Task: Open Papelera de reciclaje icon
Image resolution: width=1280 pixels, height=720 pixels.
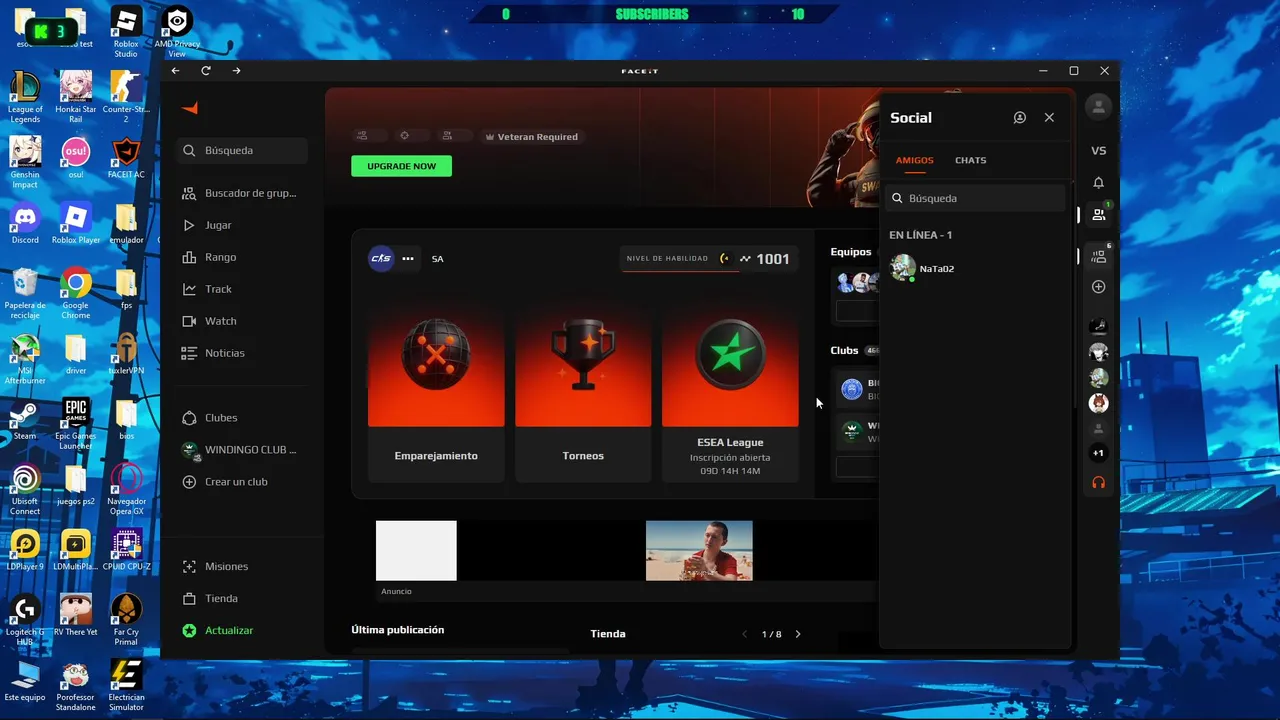Action: click(25, 293)
